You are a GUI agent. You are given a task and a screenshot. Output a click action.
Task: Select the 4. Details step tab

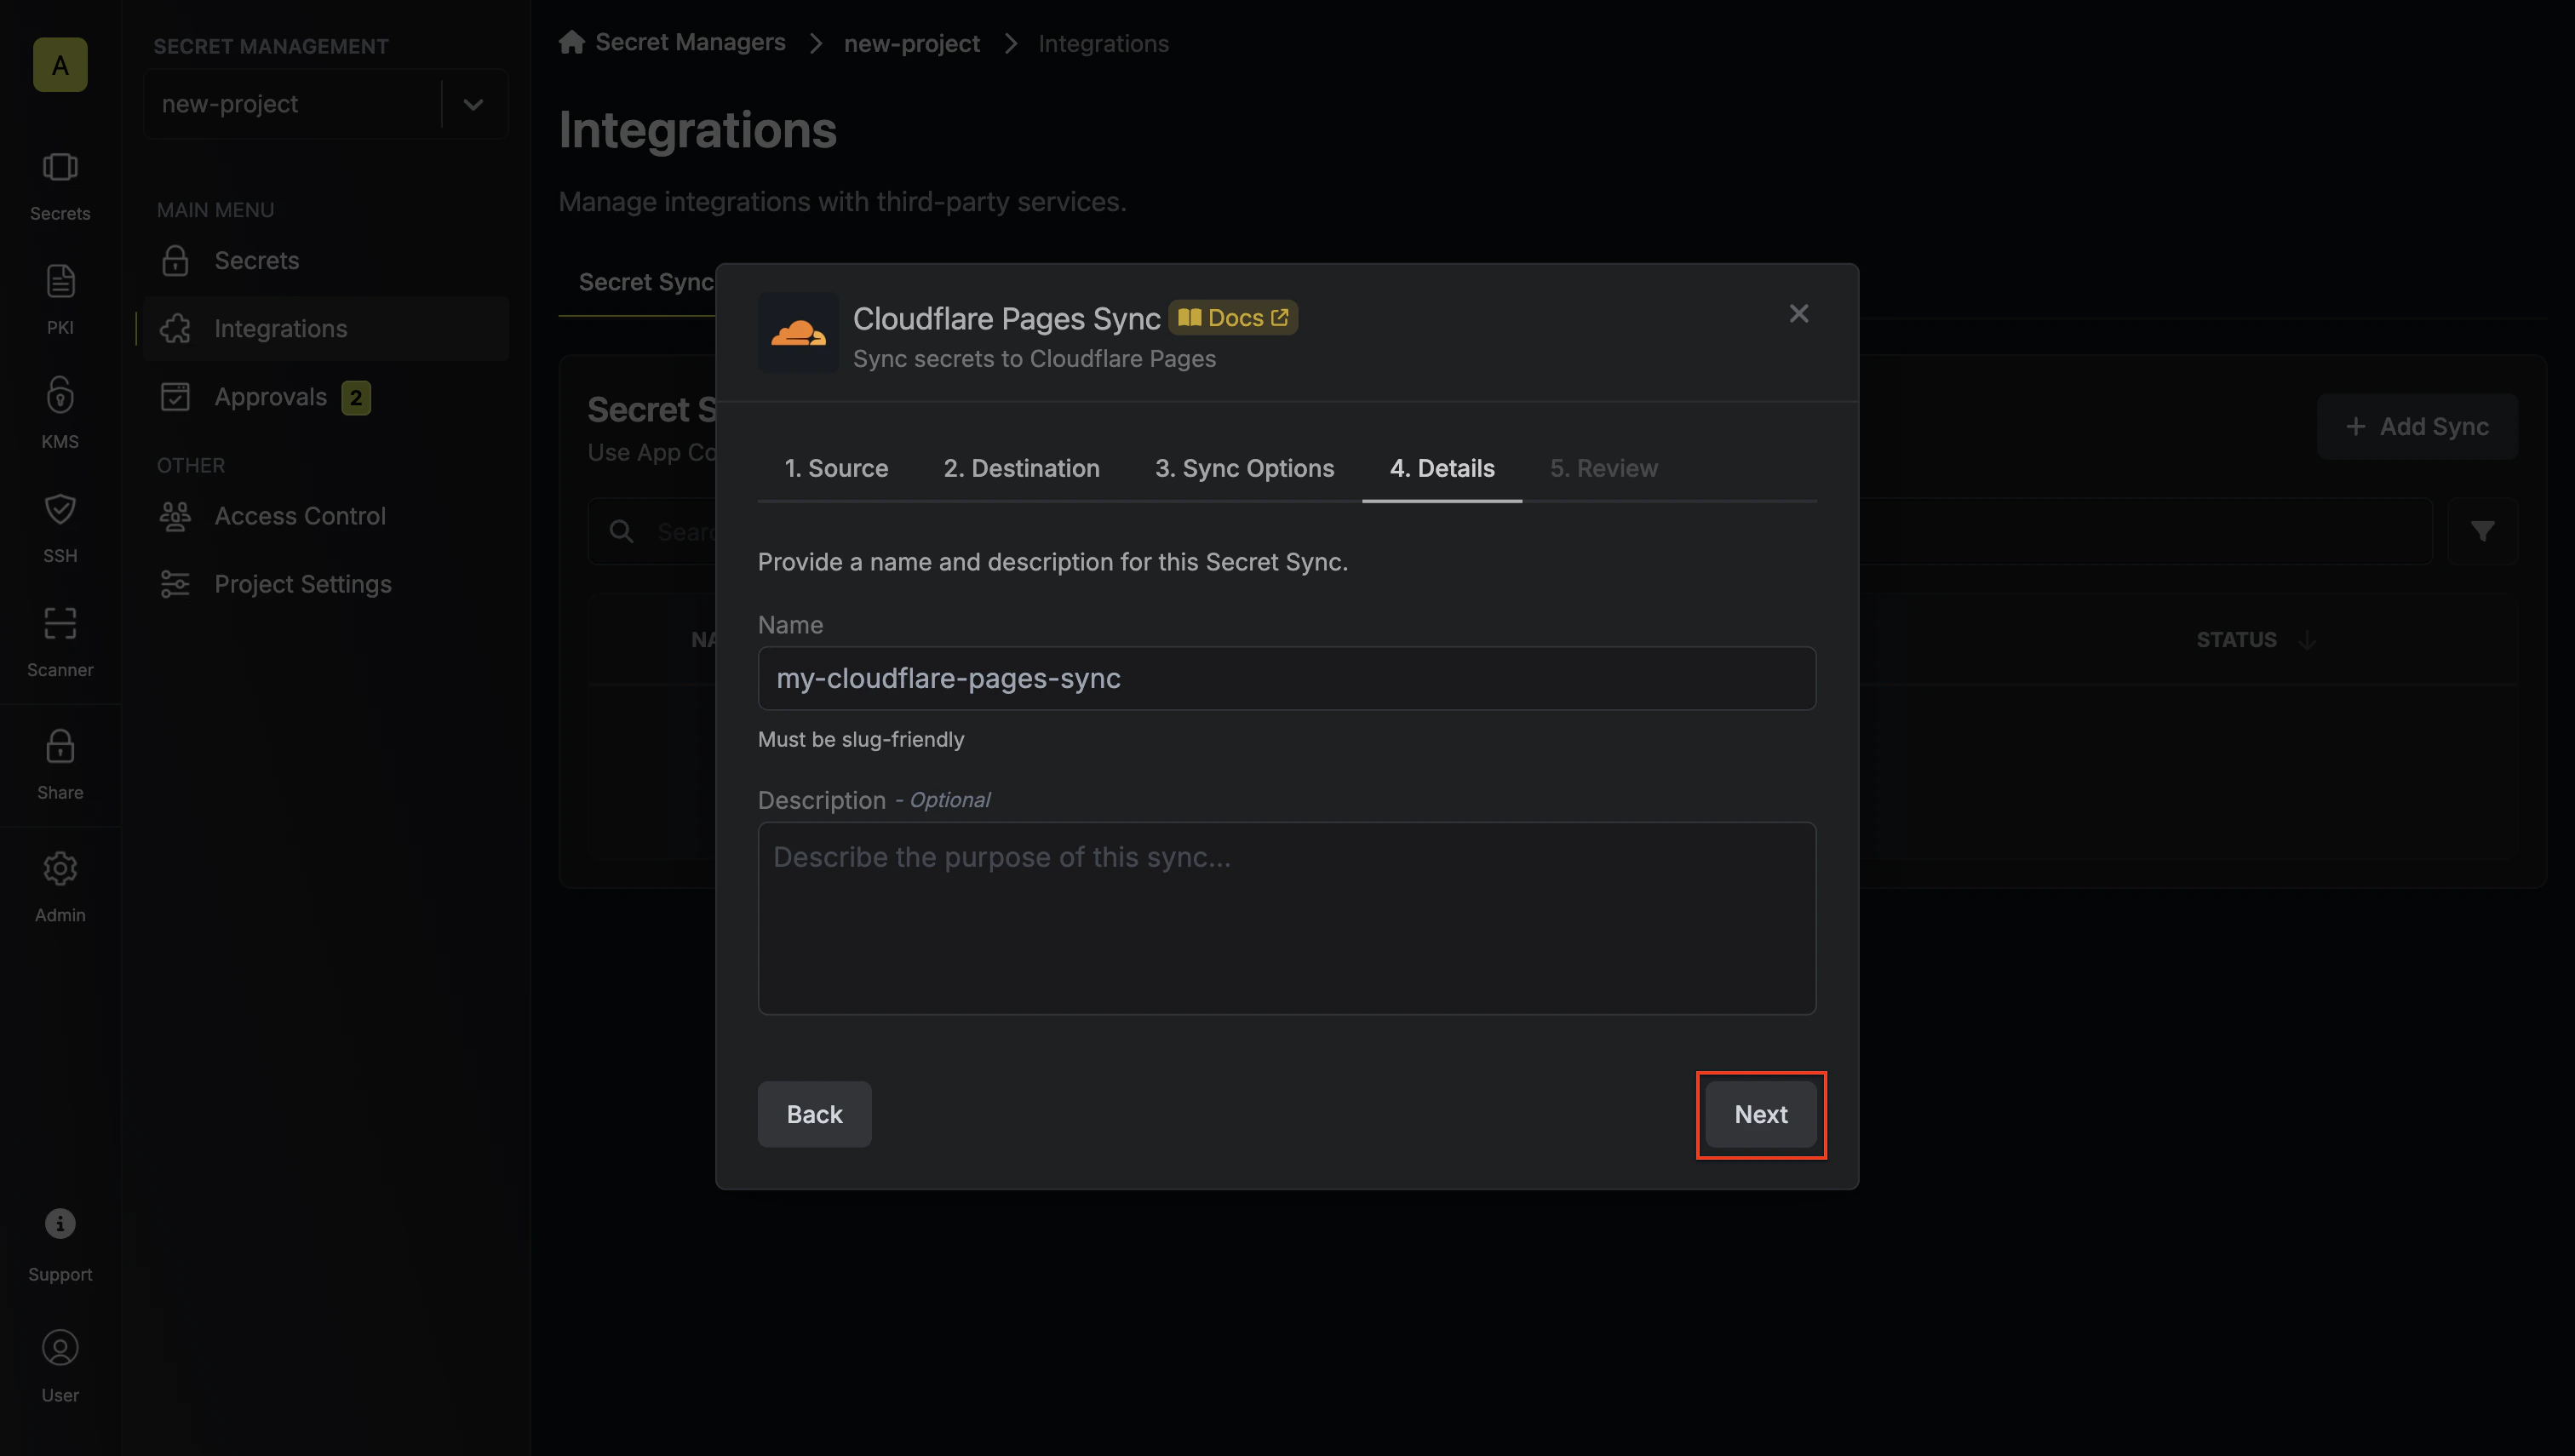point(1442,468)
